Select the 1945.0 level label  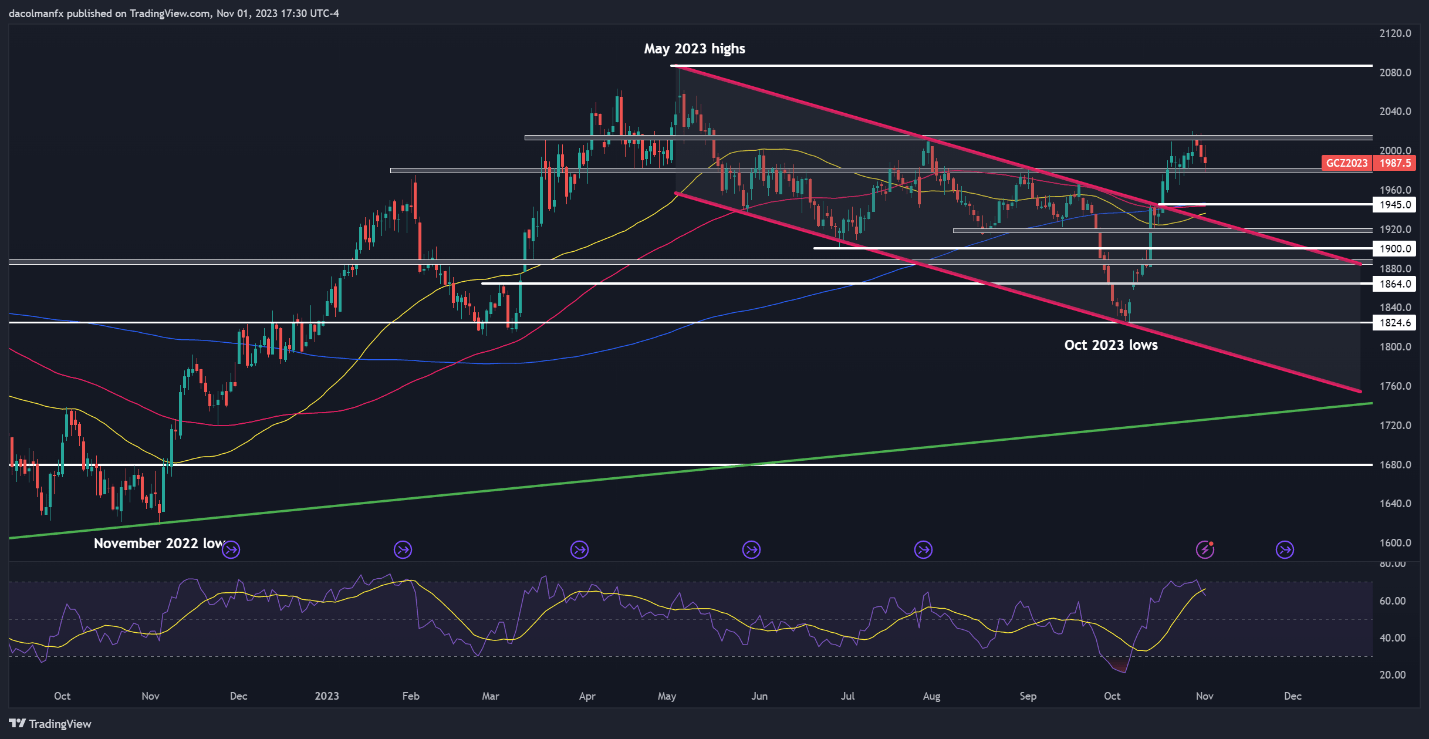[x=1395, y=204]
